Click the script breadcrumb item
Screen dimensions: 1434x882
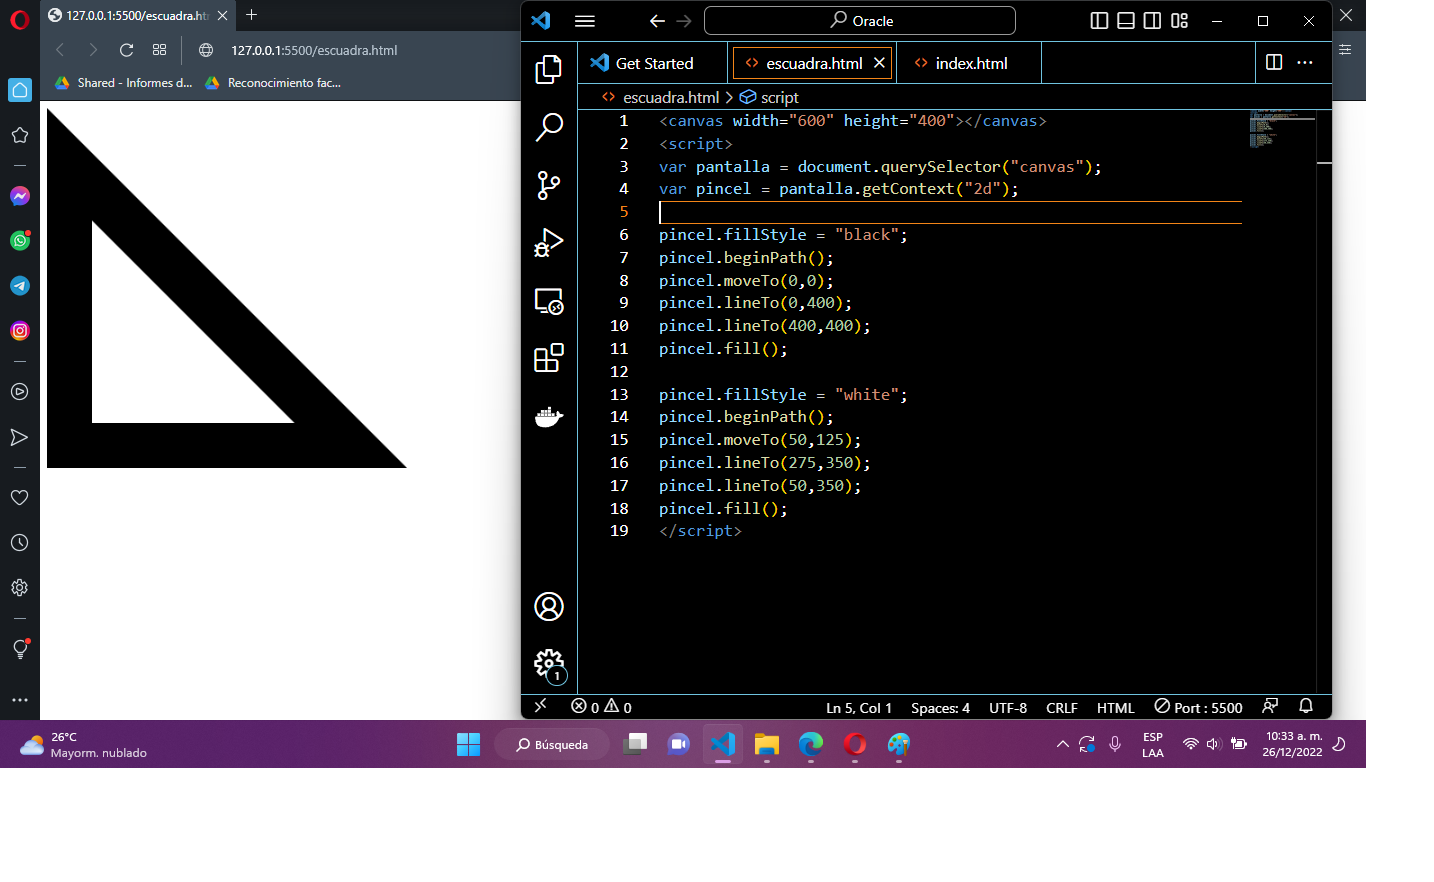pos(769,97)
